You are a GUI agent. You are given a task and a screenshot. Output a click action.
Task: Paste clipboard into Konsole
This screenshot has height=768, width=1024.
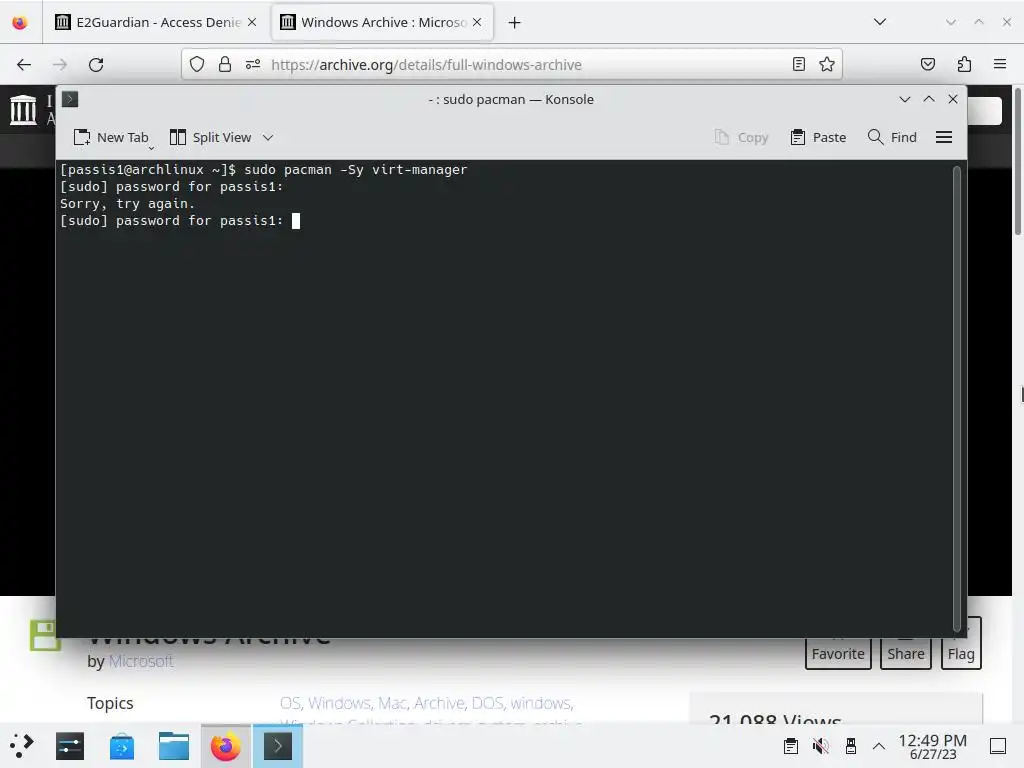(818, 138)
